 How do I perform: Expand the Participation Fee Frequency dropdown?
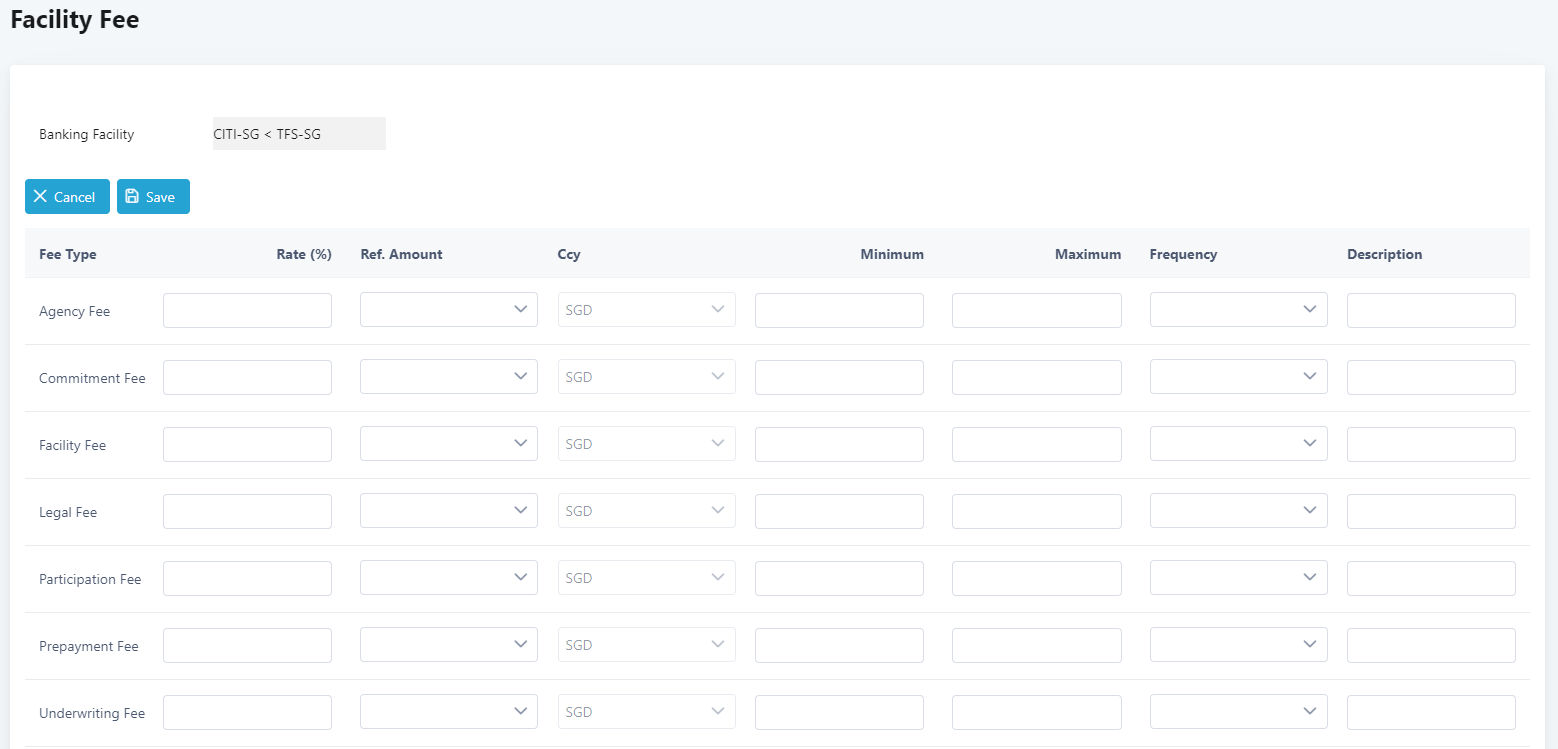[1238, 578]
